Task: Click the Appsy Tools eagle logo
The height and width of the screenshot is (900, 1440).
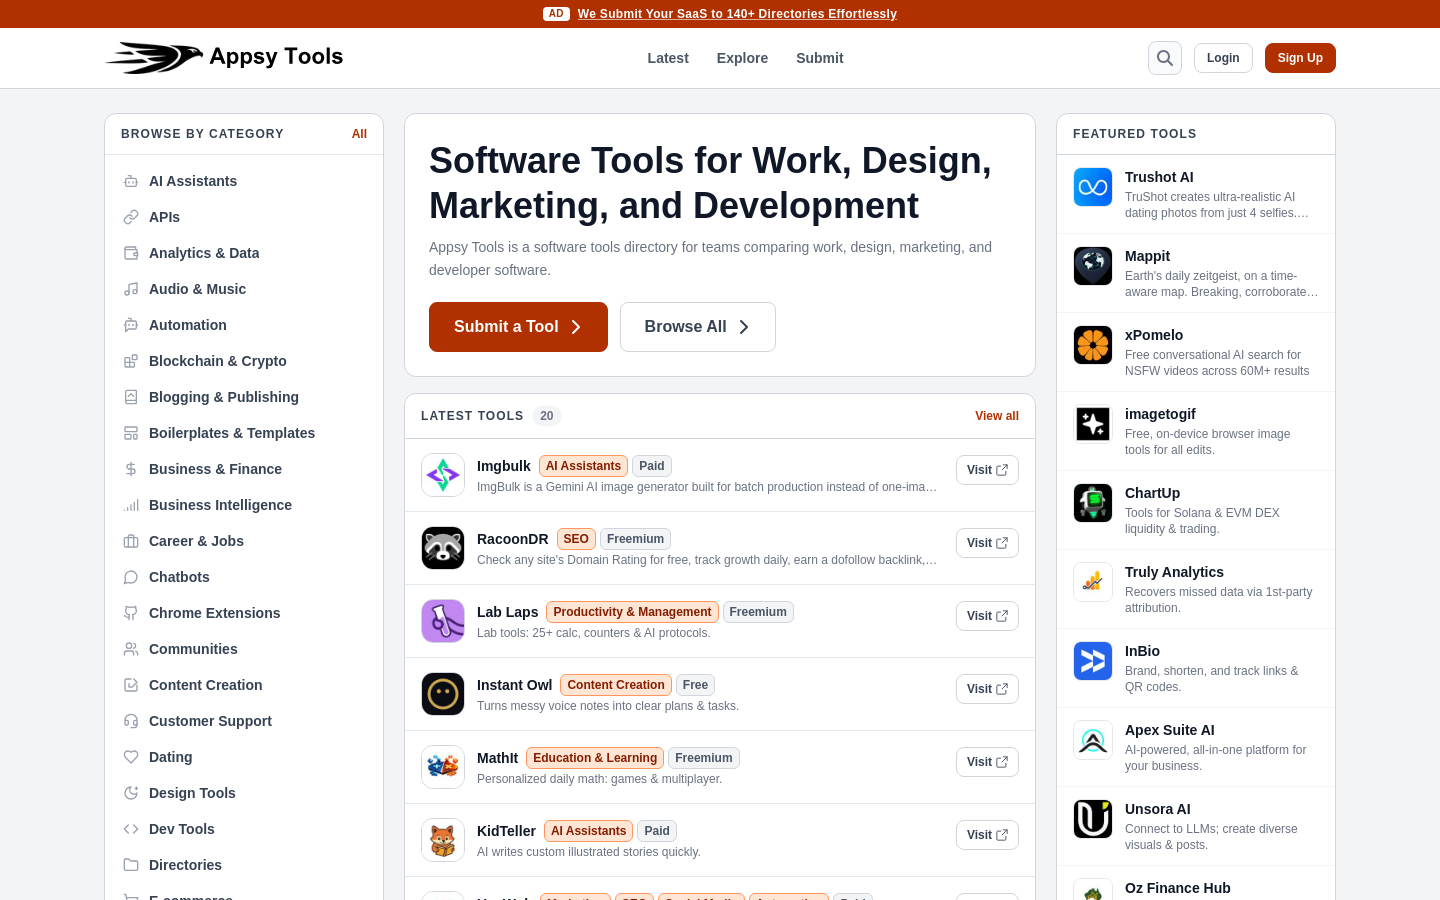Action: point(154,58)
